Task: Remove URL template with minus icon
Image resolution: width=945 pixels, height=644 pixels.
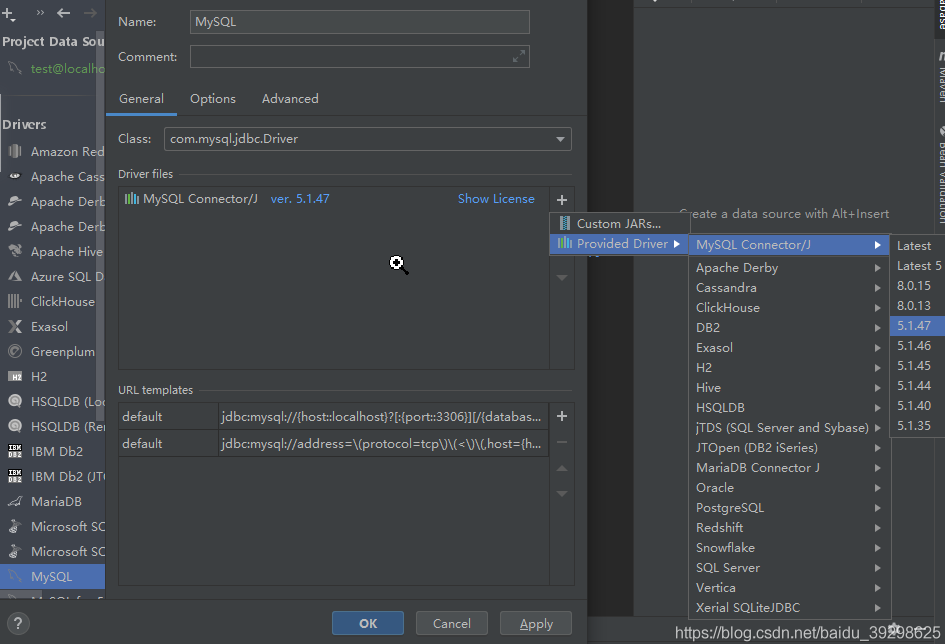Action: pyautogui.click(x=562, y=442)
